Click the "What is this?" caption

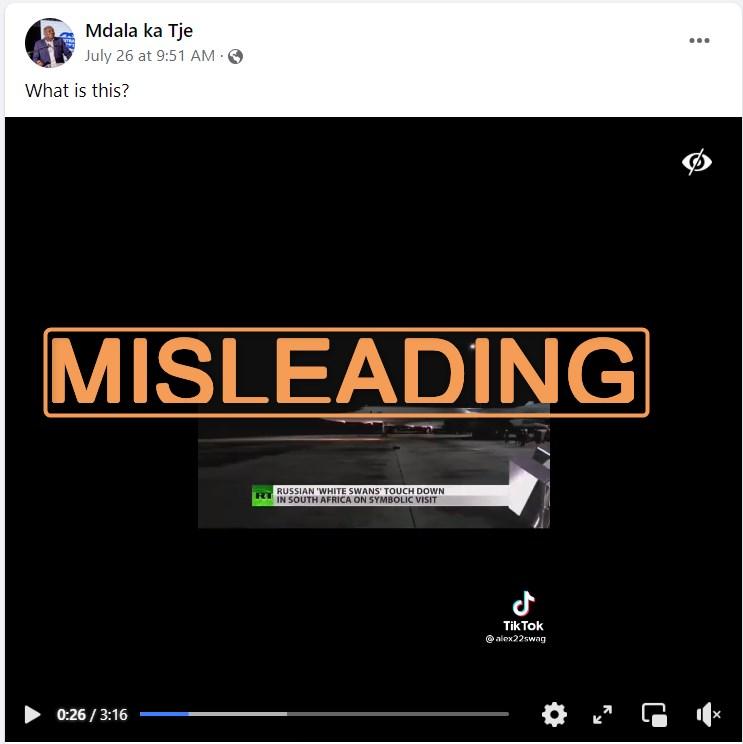77,91
